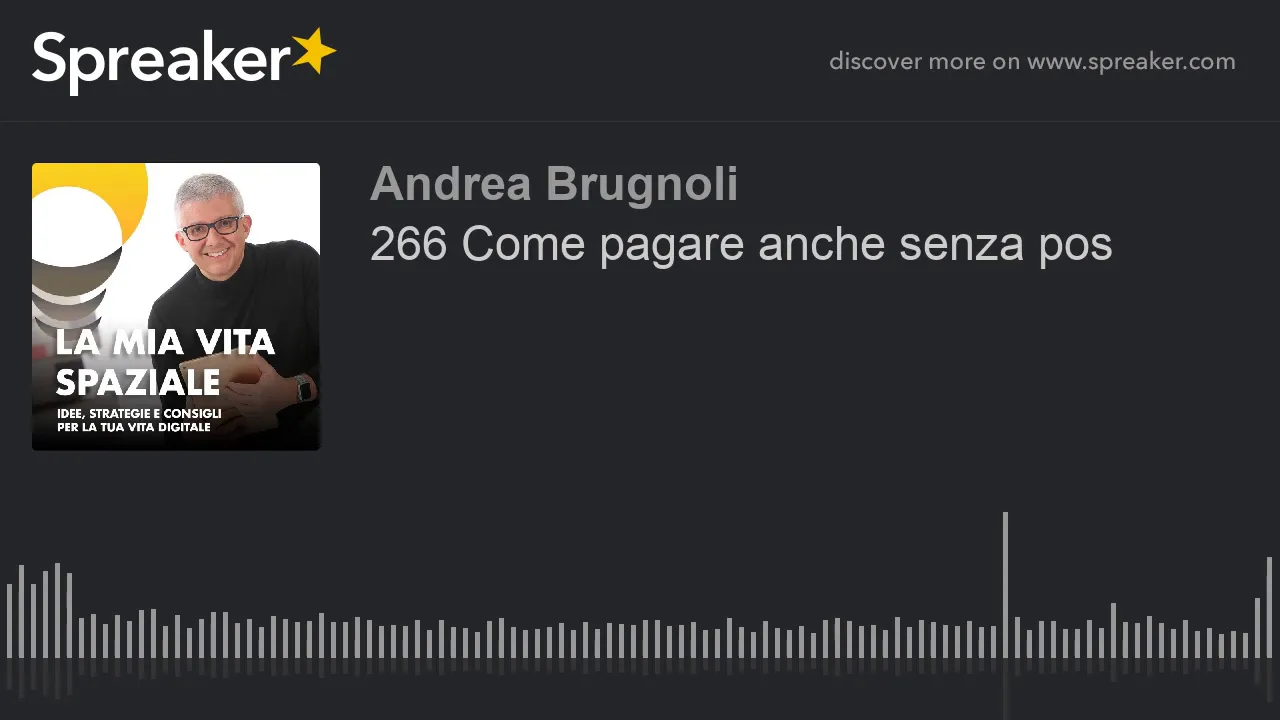Click the SPAZIALE word on the cover
Image resolution: width=1280 pixels, height=720 pixels.
(x=138, y=382)
